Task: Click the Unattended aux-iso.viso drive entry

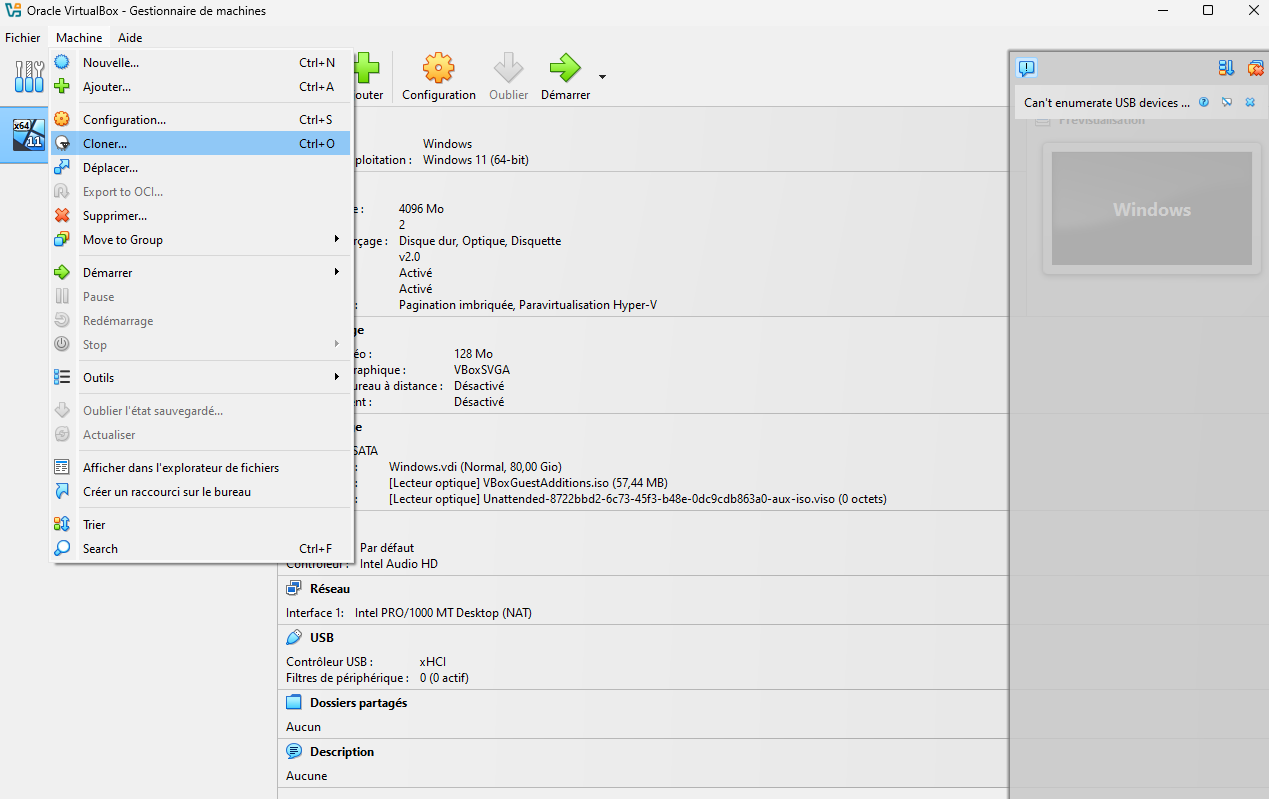Action: (637, 499)
